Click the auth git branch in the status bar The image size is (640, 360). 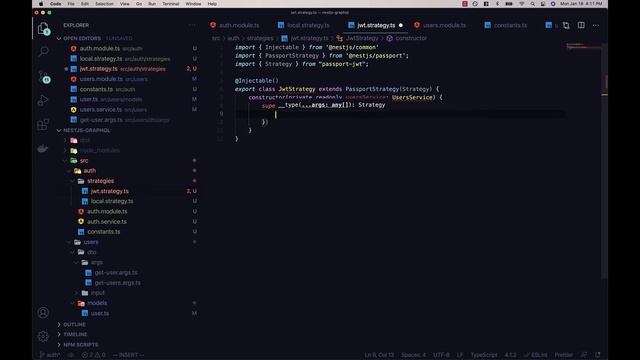49,355
